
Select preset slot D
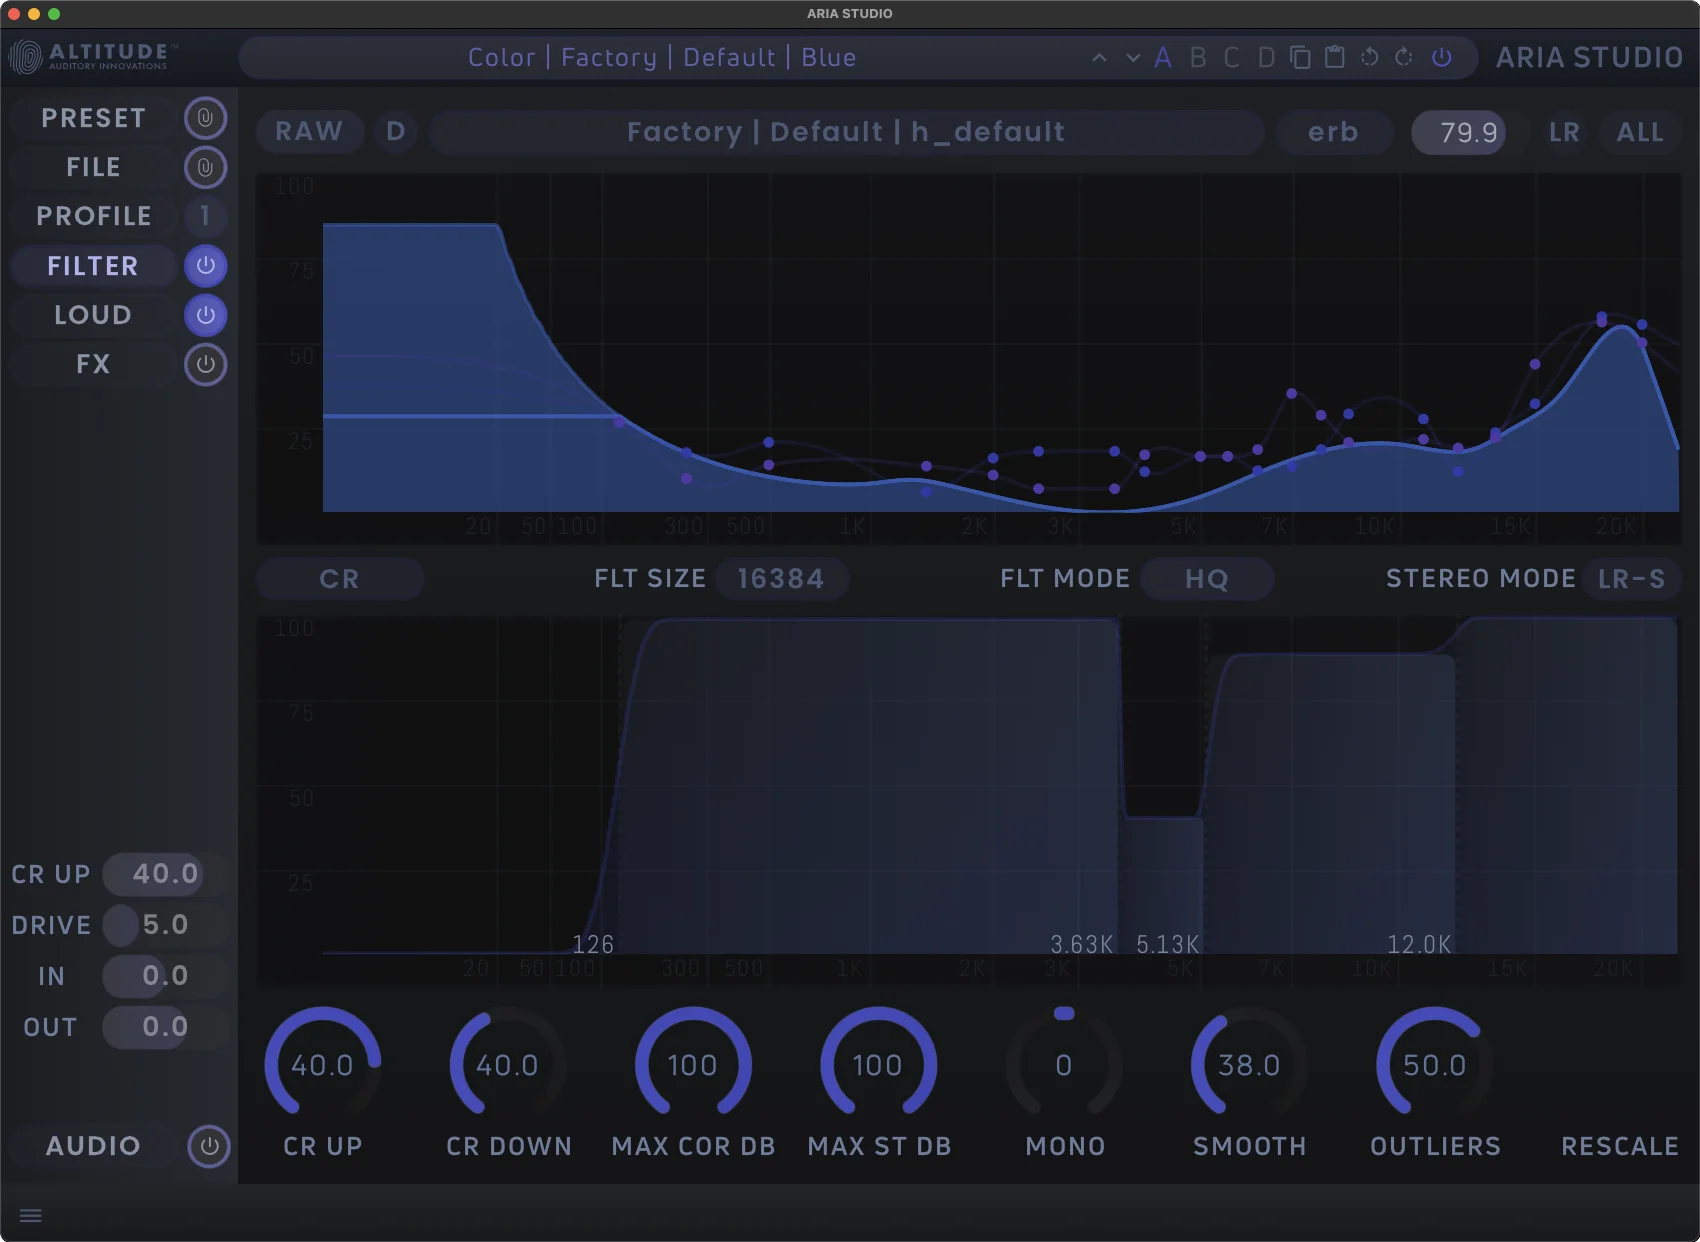pos(1265,58)
